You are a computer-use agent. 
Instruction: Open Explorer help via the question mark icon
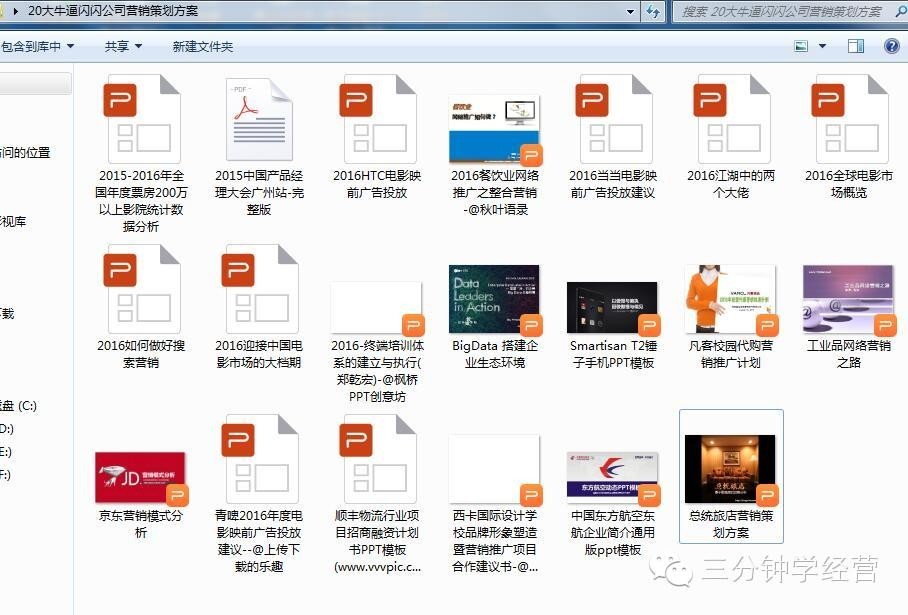[891, 45]
